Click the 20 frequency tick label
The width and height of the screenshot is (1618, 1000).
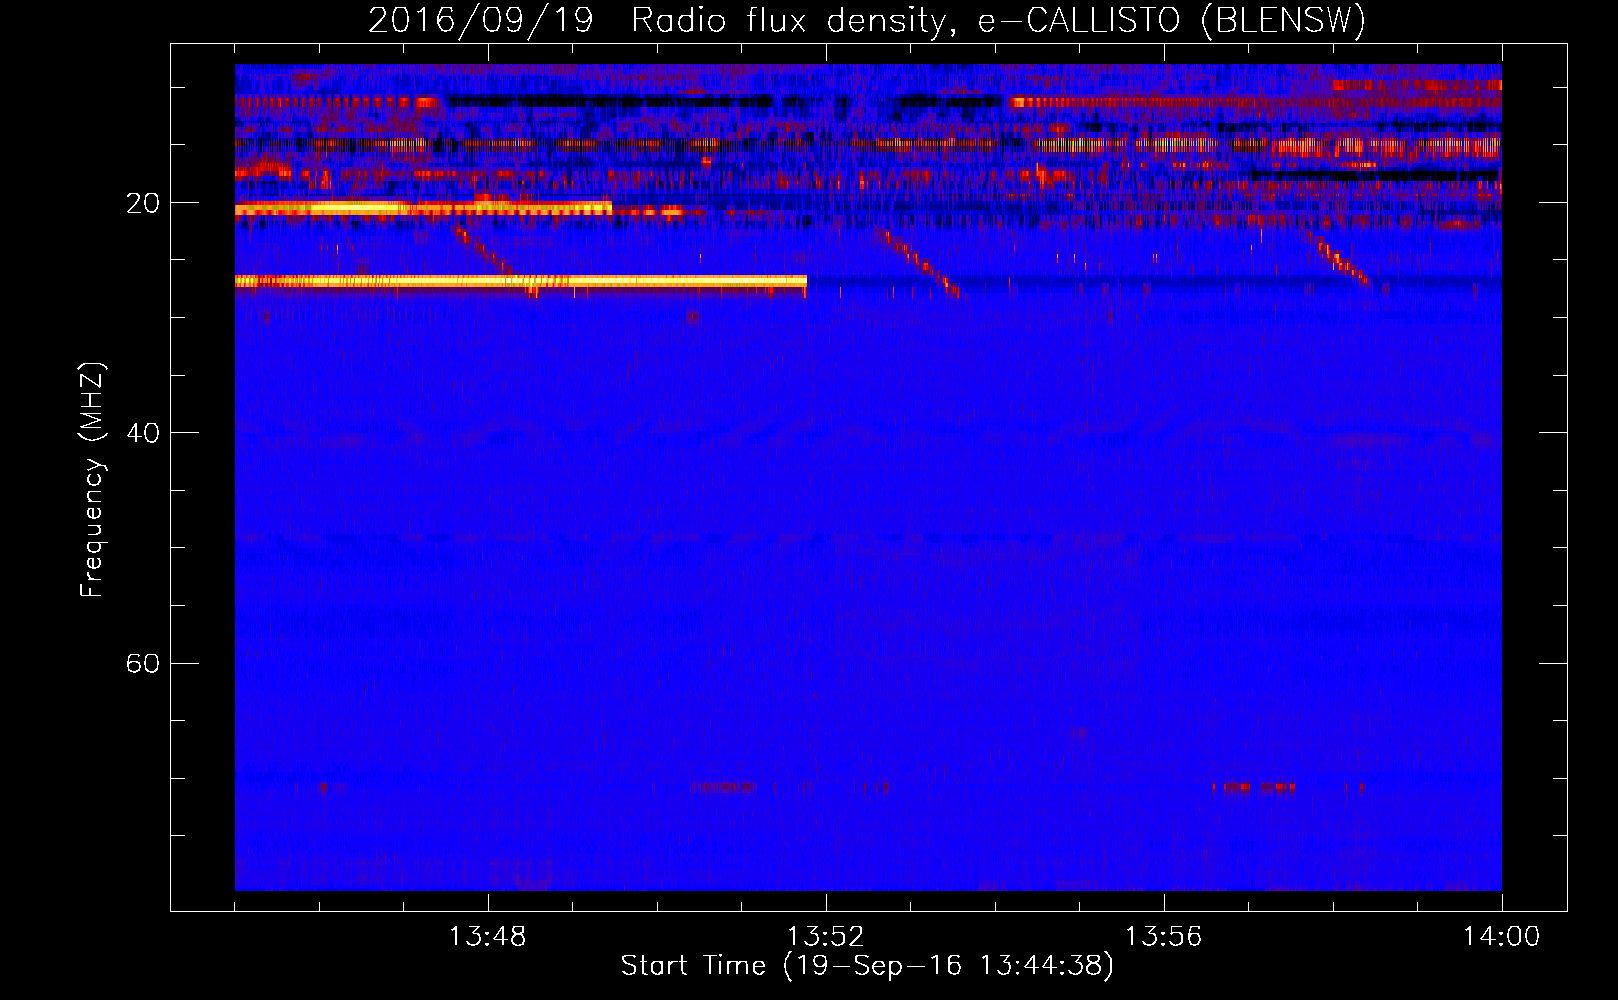point(143,203)
